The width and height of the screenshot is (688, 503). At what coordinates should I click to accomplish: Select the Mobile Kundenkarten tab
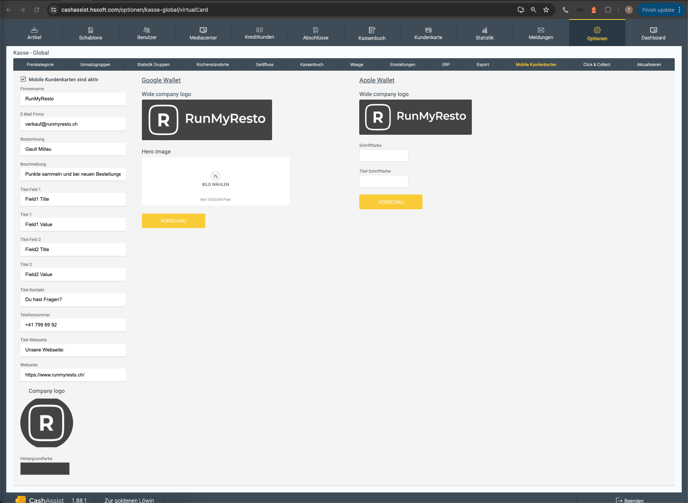click(536, 65)
